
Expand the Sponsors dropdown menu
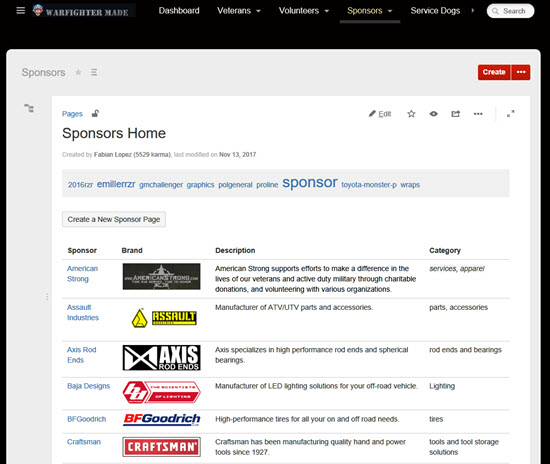[370, 11]
